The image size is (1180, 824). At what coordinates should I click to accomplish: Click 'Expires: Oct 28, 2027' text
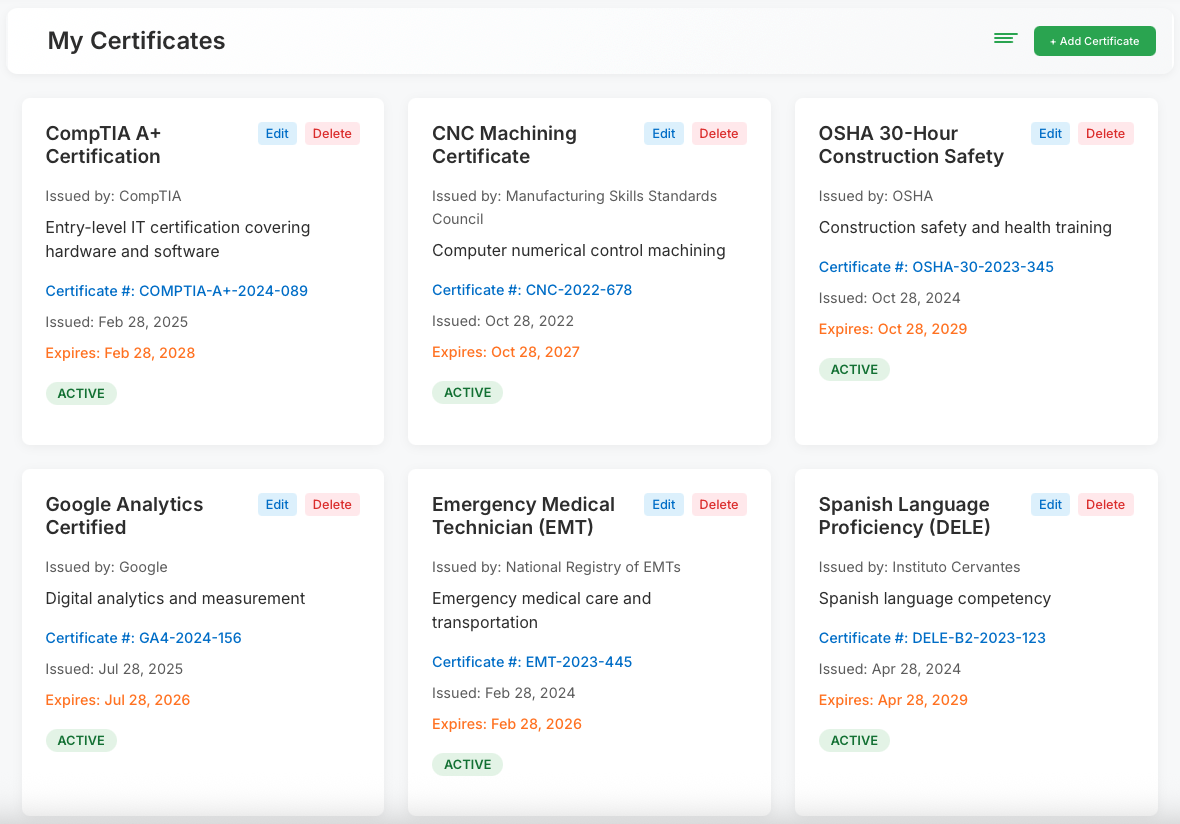(506, 352)
